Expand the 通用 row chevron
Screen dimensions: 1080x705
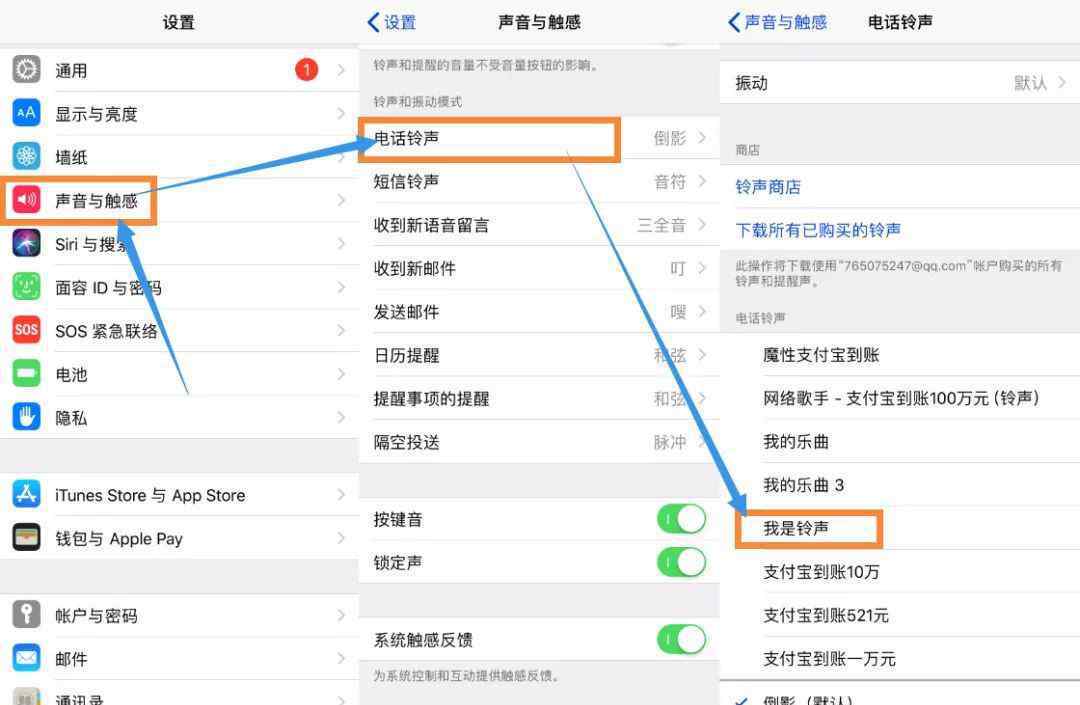(x=341, y=70)
